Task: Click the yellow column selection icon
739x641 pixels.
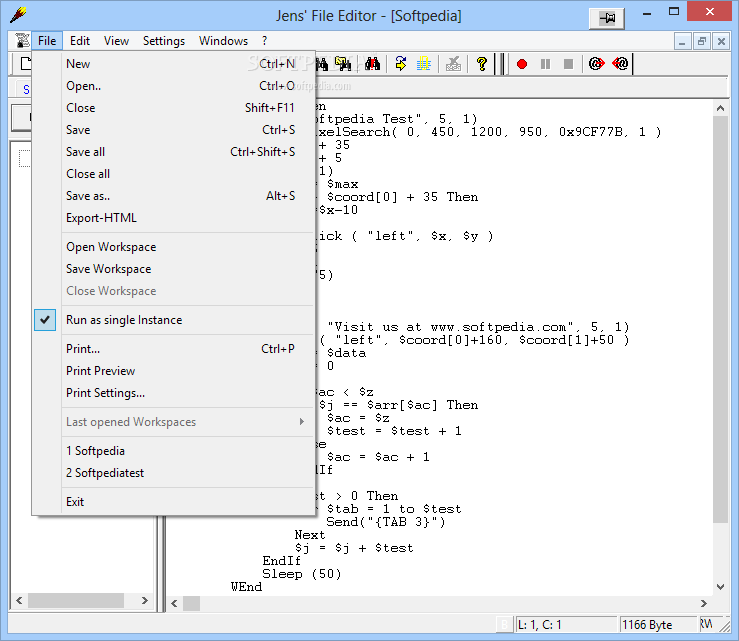Action: tap(424, 64)
